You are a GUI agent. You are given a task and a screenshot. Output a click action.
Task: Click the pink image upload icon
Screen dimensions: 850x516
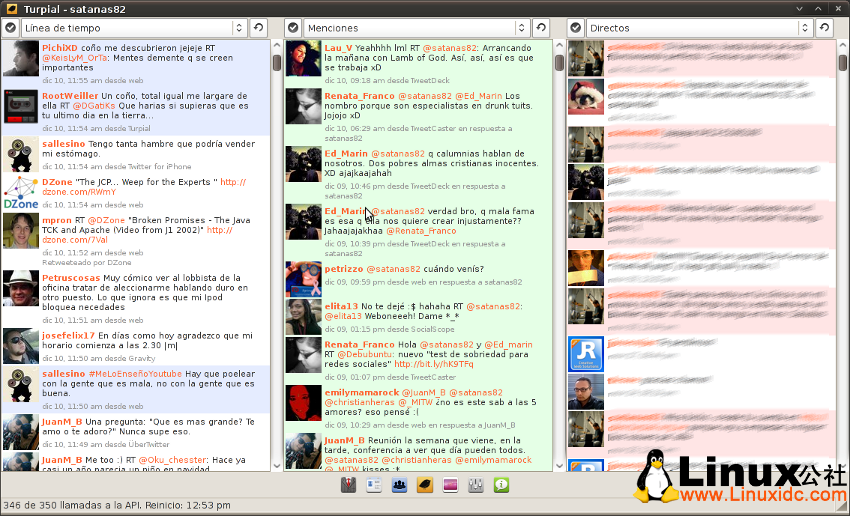click(x=450, y=485)
